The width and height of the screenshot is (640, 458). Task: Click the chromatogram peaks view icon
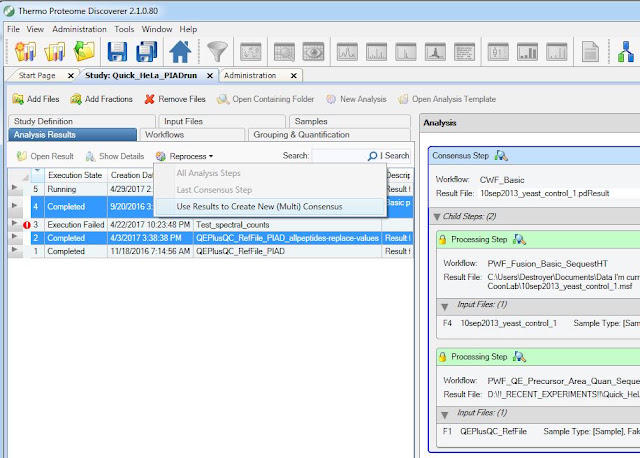(347, 52)
